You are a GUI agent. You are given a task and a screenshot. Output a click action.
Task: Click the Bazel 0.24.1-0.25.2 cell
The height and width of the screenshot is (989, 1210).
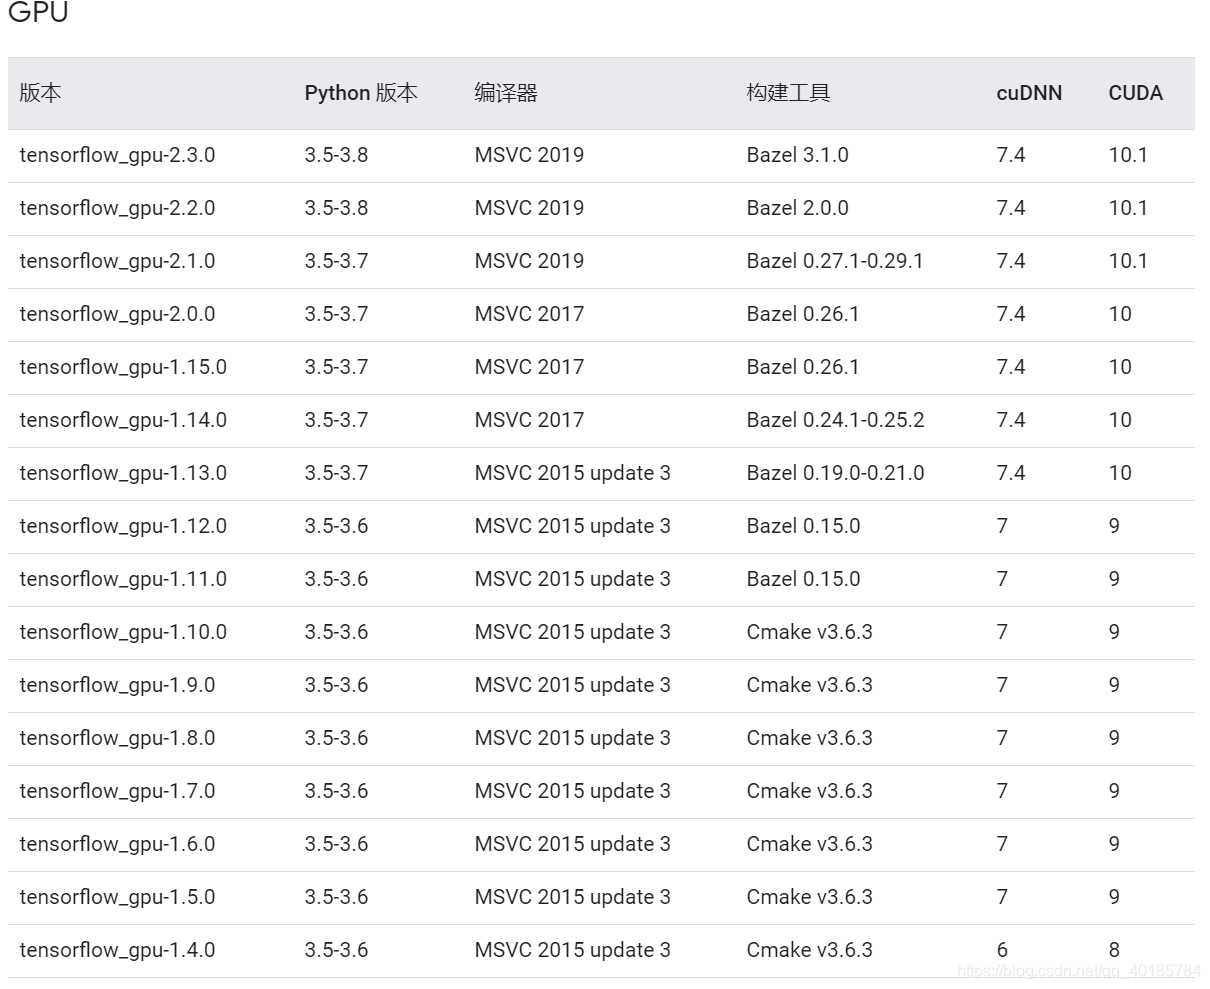(835, 420)
